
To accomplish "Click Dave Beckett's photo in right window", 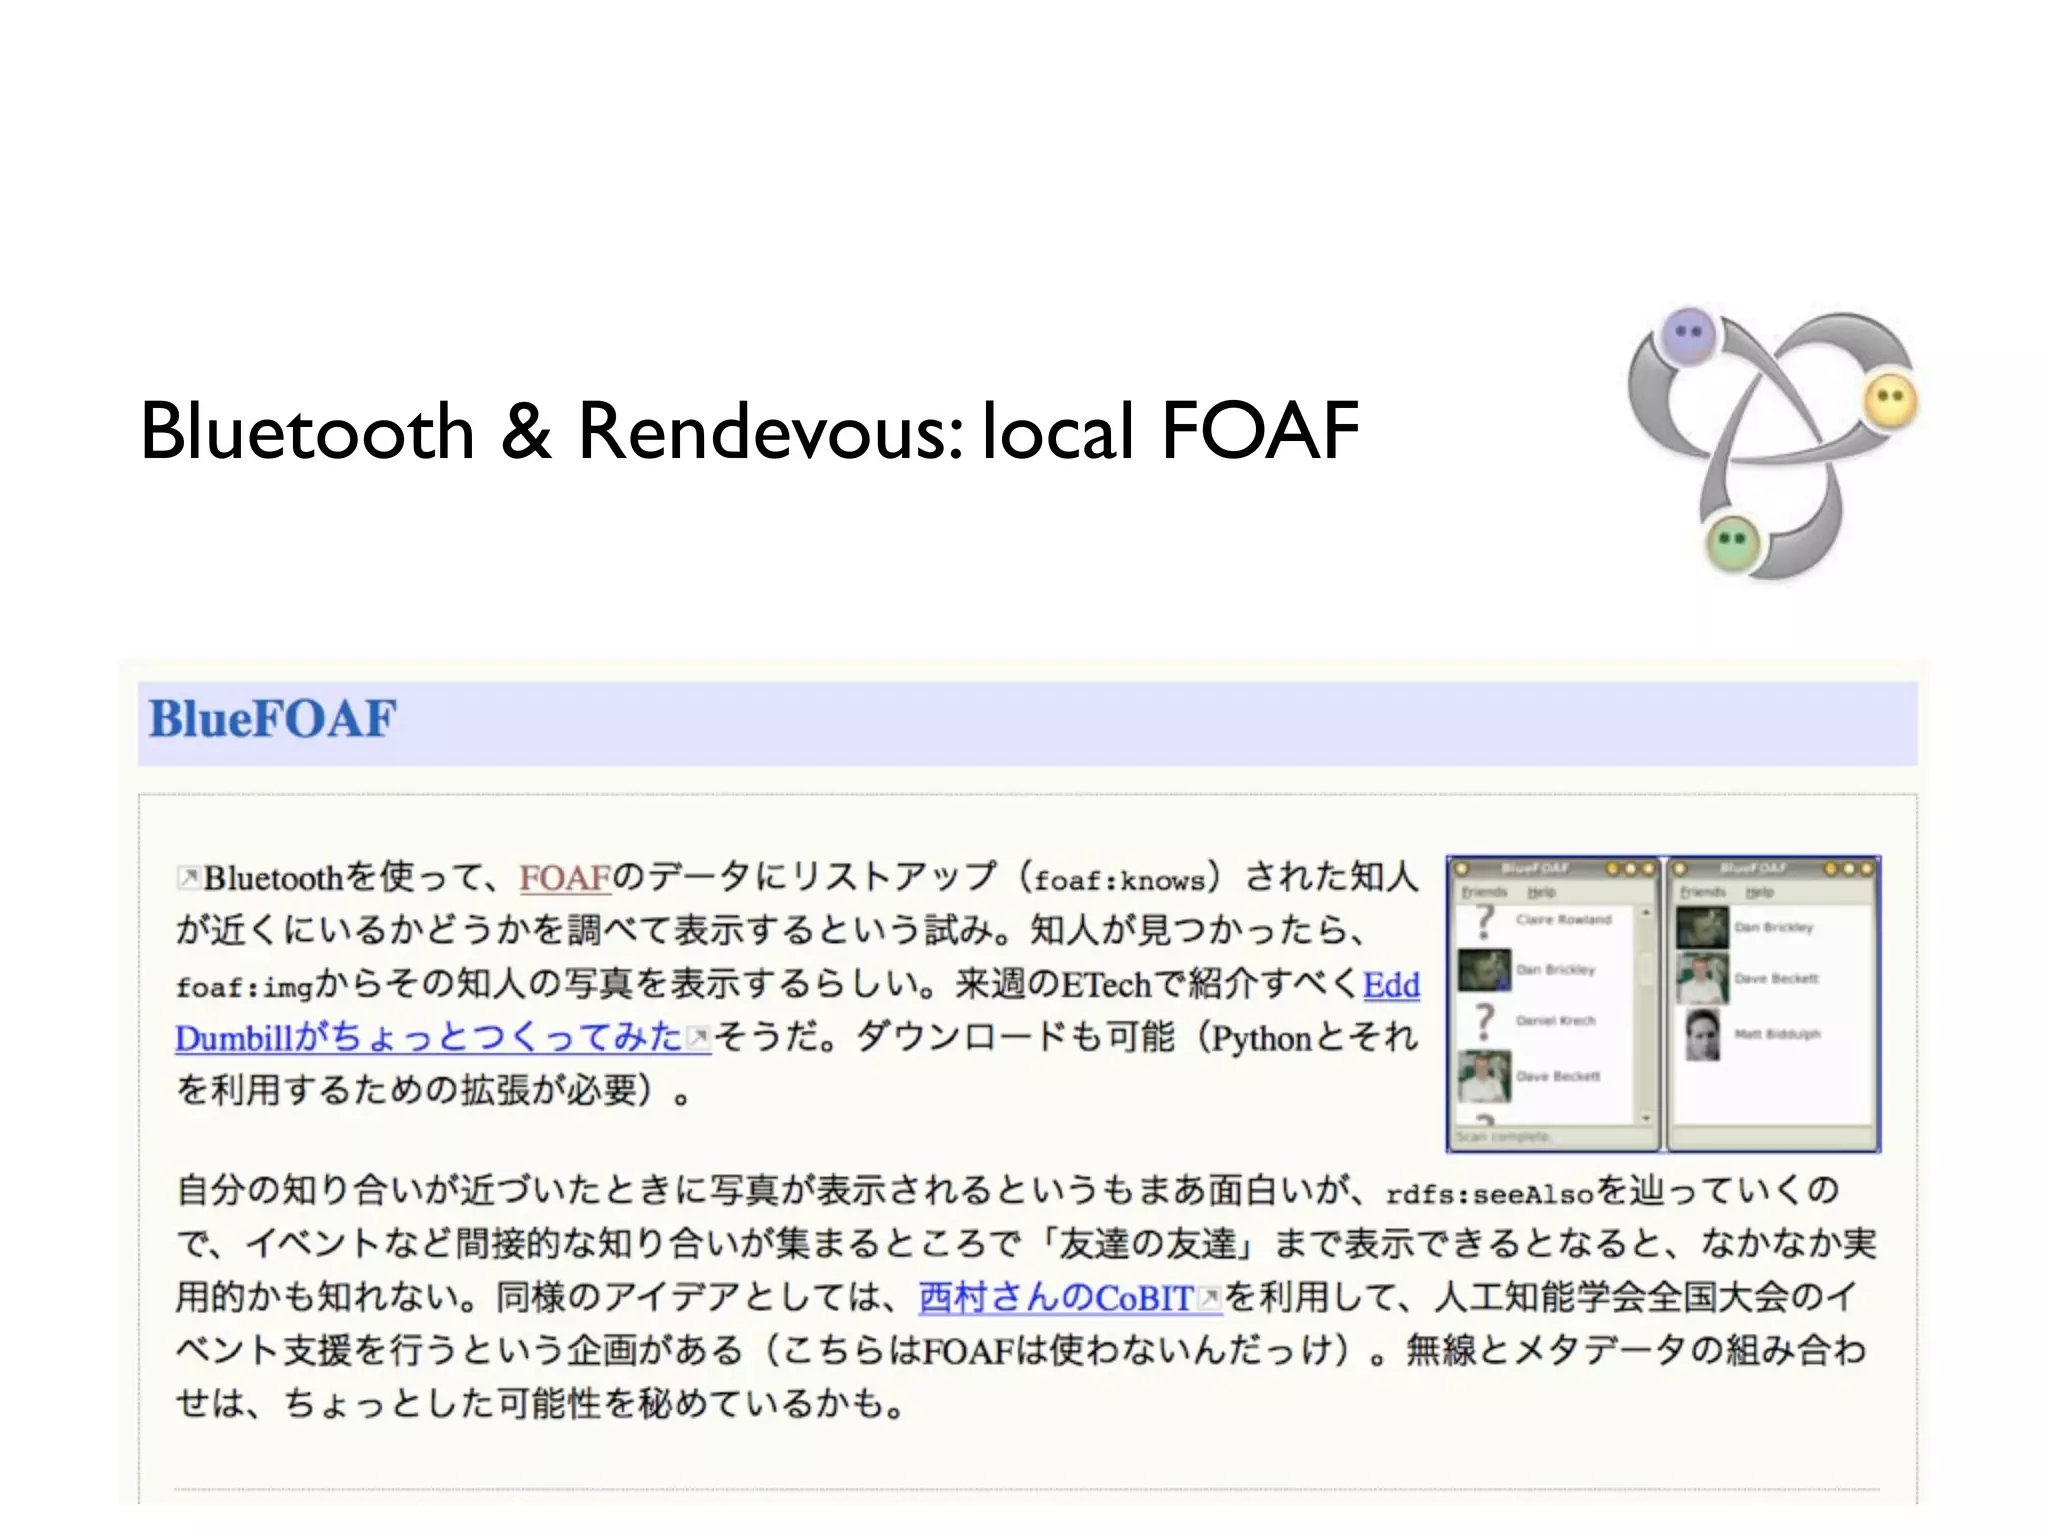I will point(1702,979).
